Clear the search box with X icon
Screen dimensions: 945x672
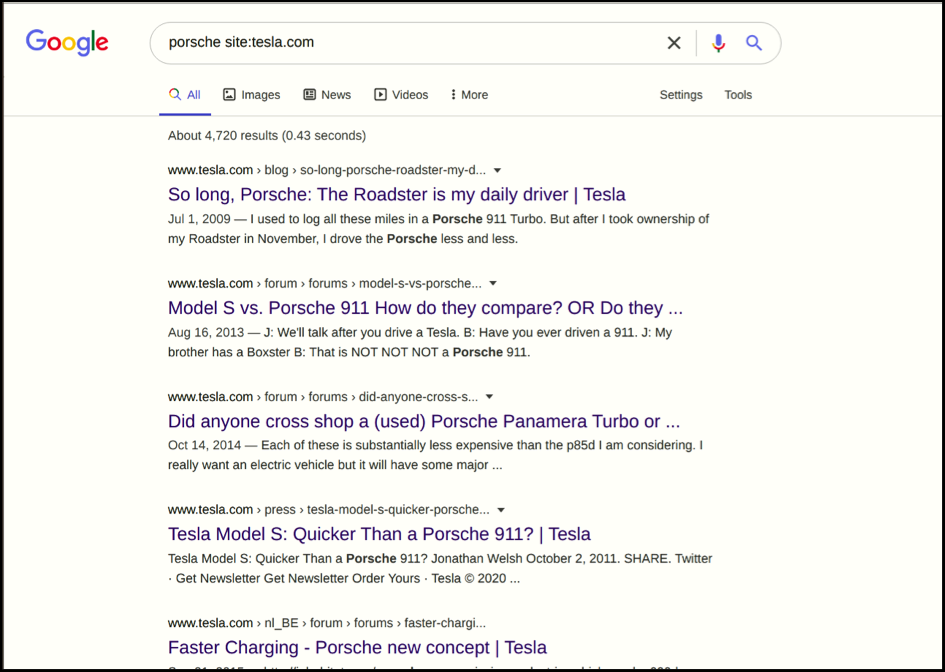(674, 43)
